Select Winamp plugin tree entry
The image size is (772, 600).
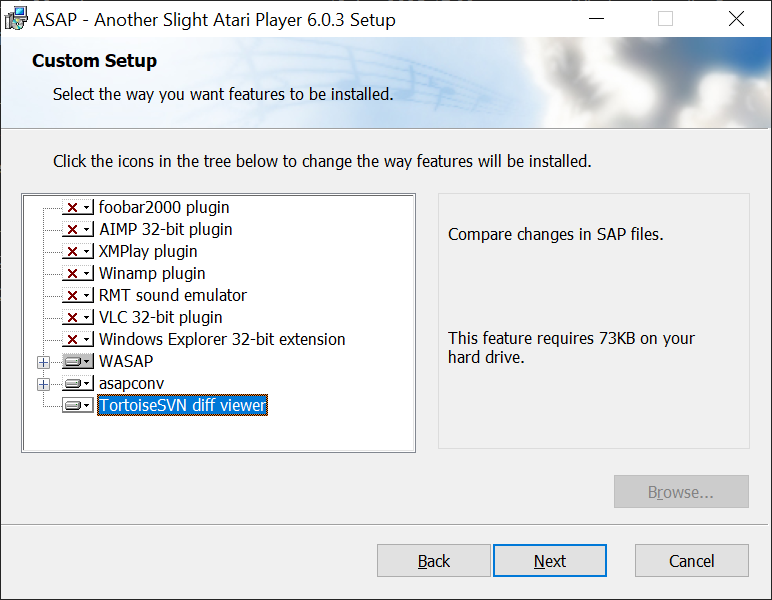pos(152,273)
